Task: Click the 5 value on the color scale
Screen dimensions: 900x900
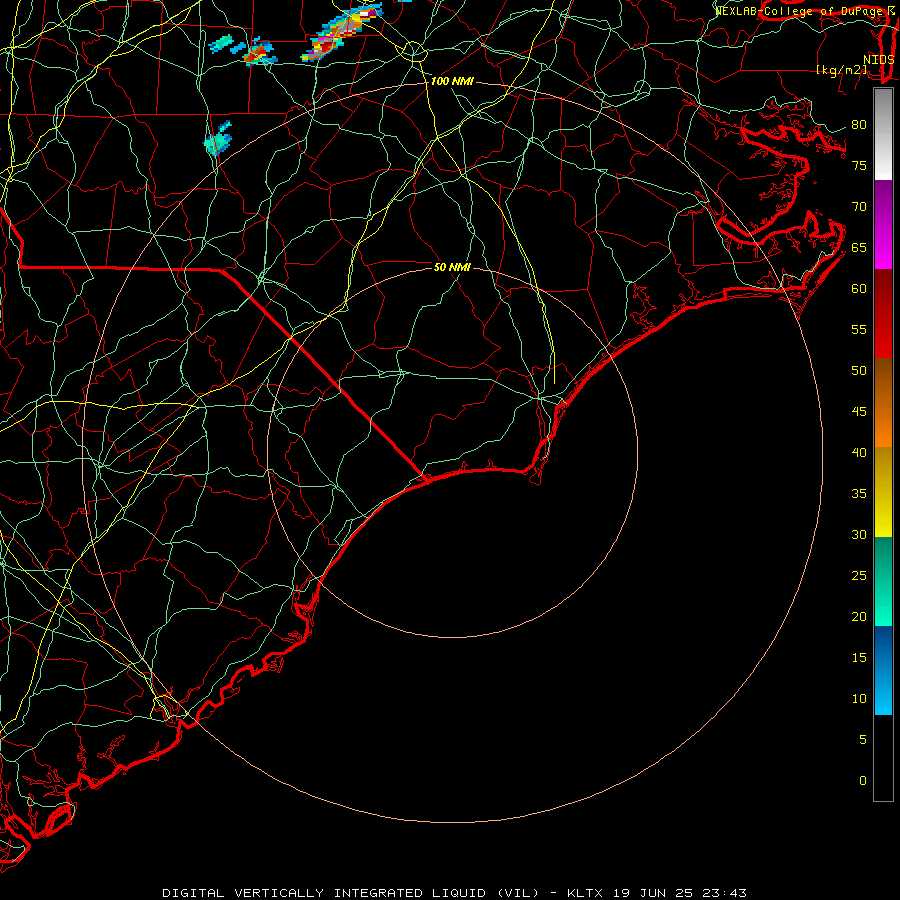Action: pyautogui.click(x=863, y=740)
